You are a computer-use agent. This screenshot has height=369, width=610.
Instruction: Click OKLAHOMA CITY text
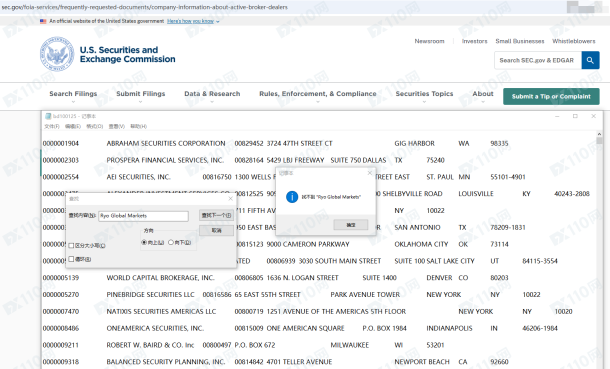click(x=421, y=244)
